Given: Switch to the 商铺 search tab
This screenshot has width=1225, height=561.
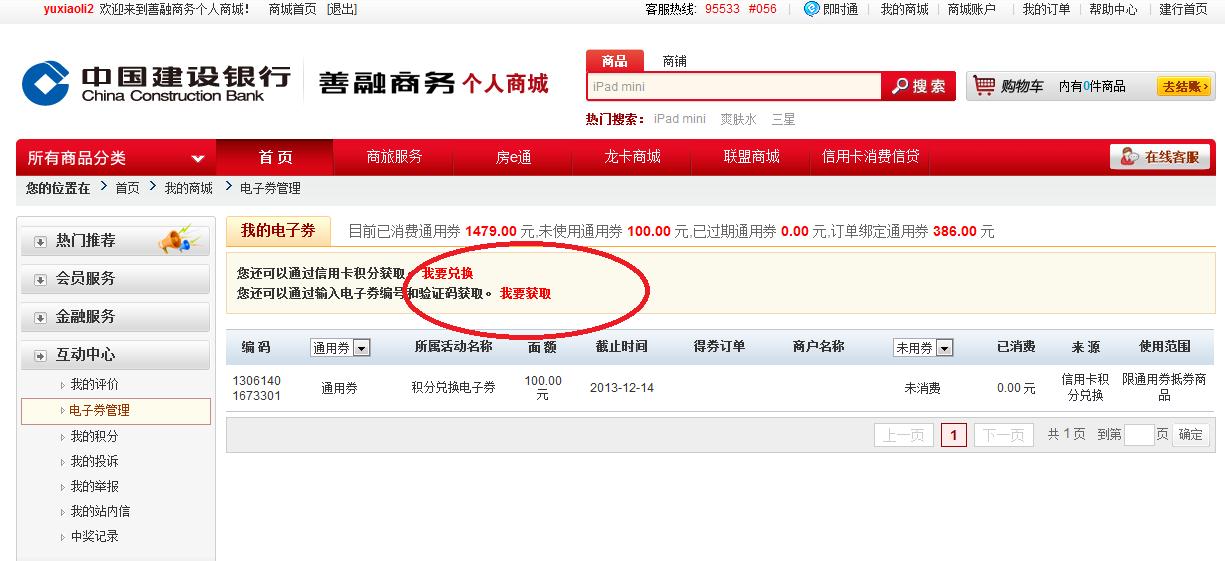Looking at the screenshot, I should (675, 61).
